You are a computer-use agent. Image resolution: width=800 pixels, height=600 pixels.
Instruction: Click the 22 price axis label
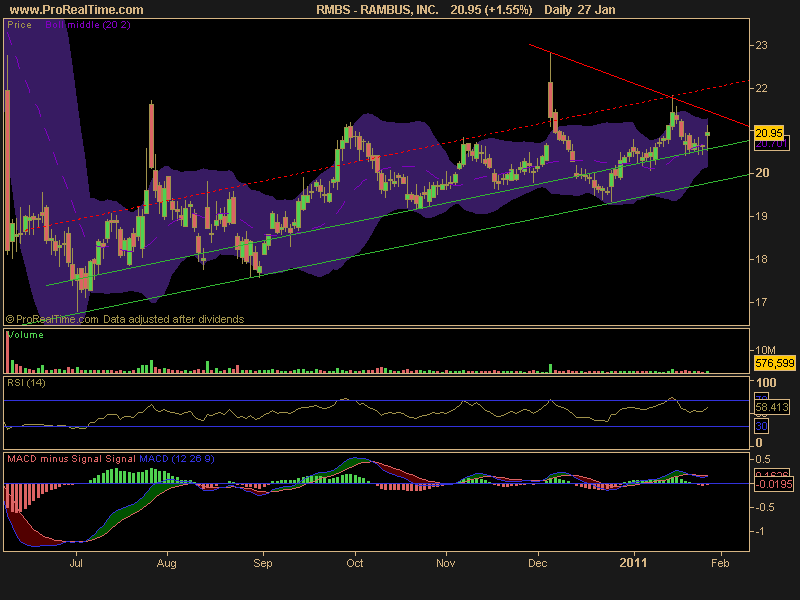[x=761, y=88]
